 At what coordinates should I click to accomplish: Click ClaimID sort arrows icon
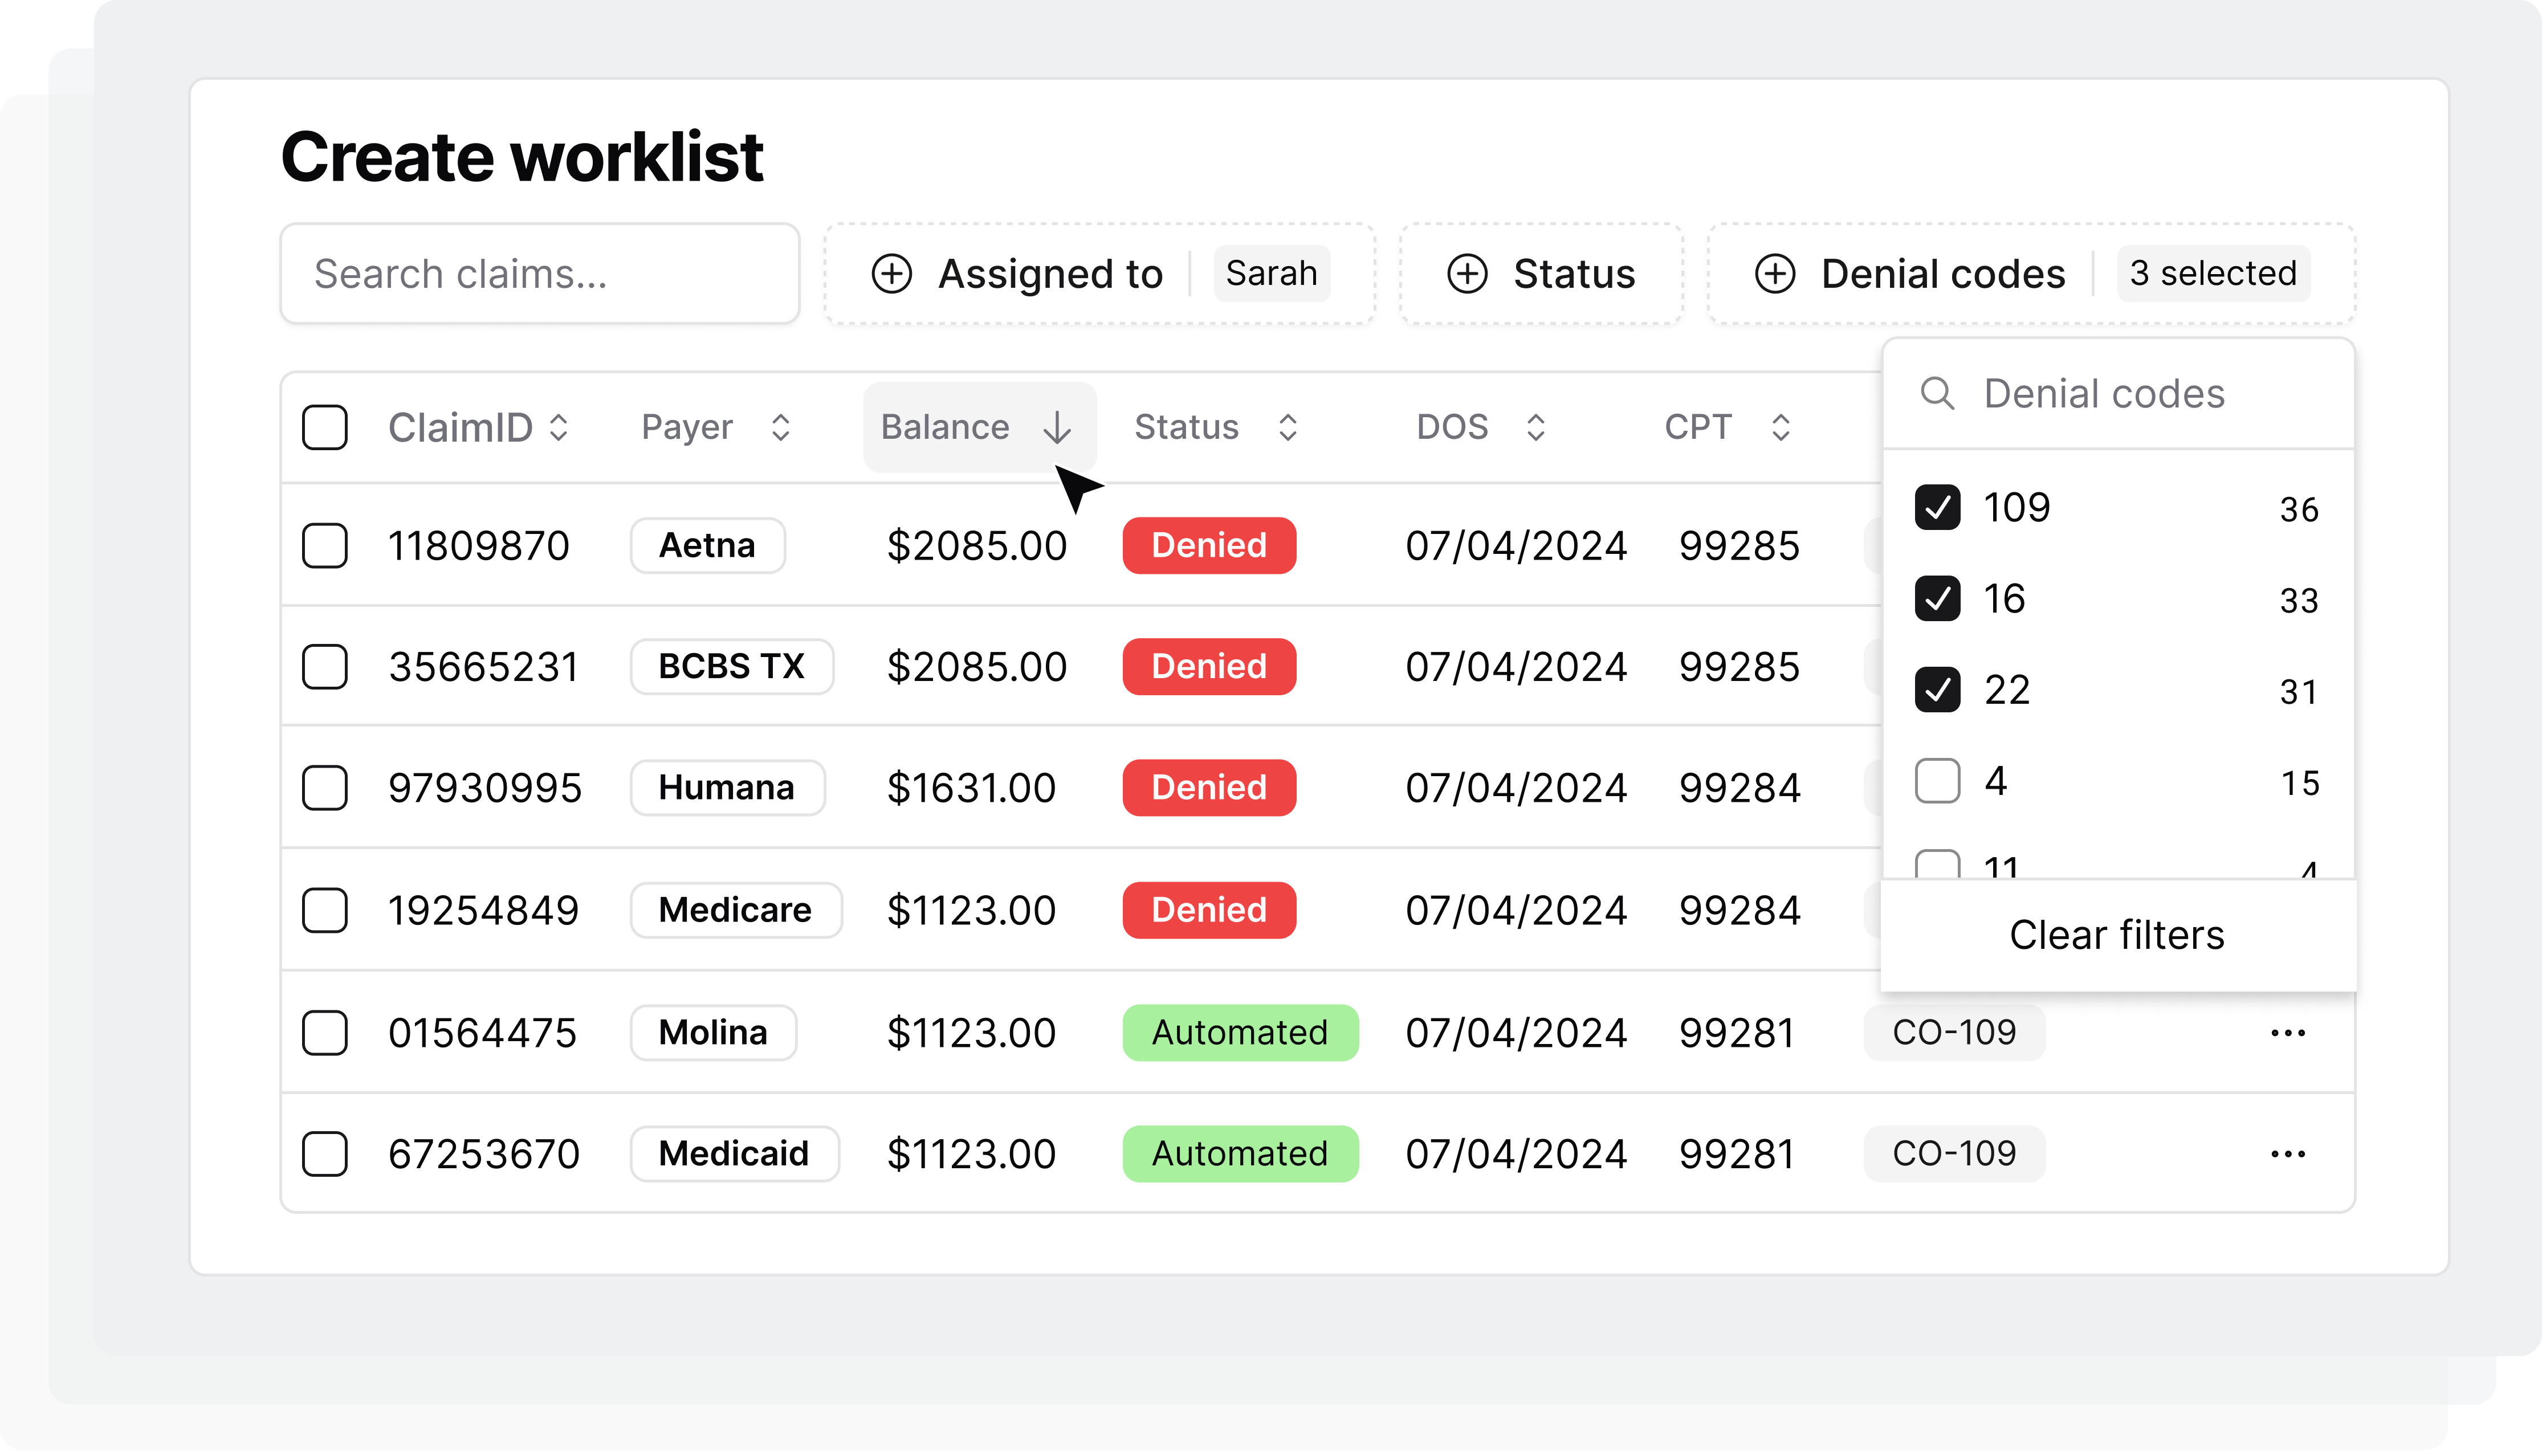tap(559, 428)
